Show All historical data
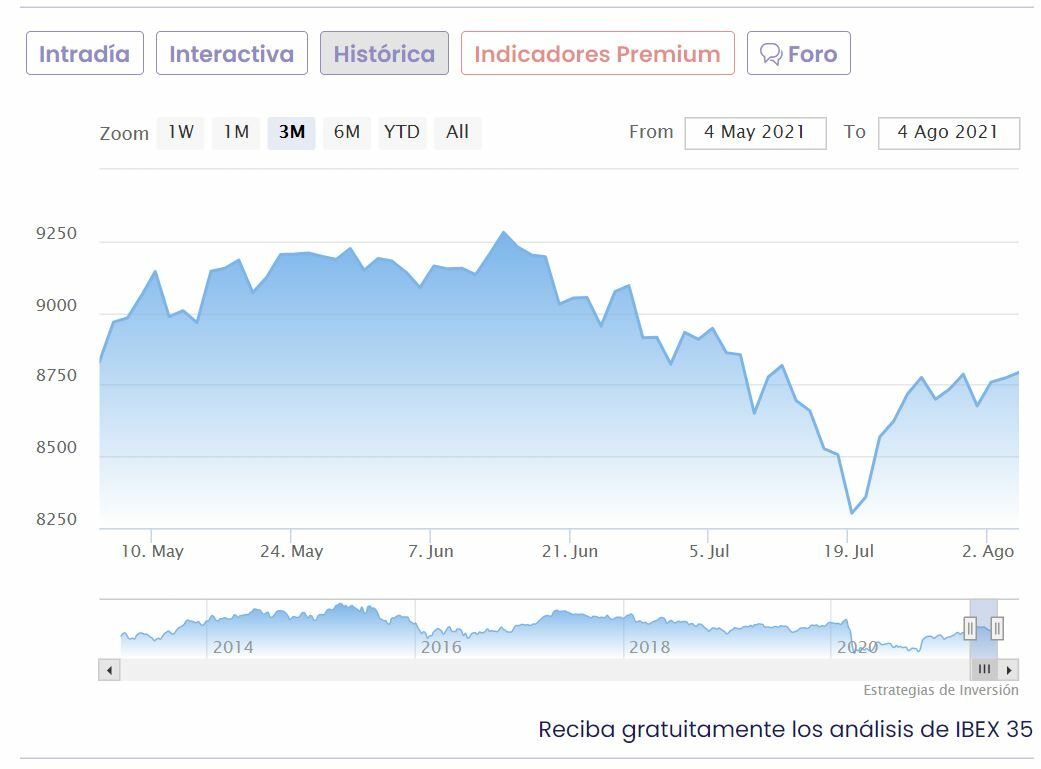The width and height of the screenshot is (1041, 769). (457, 132)
